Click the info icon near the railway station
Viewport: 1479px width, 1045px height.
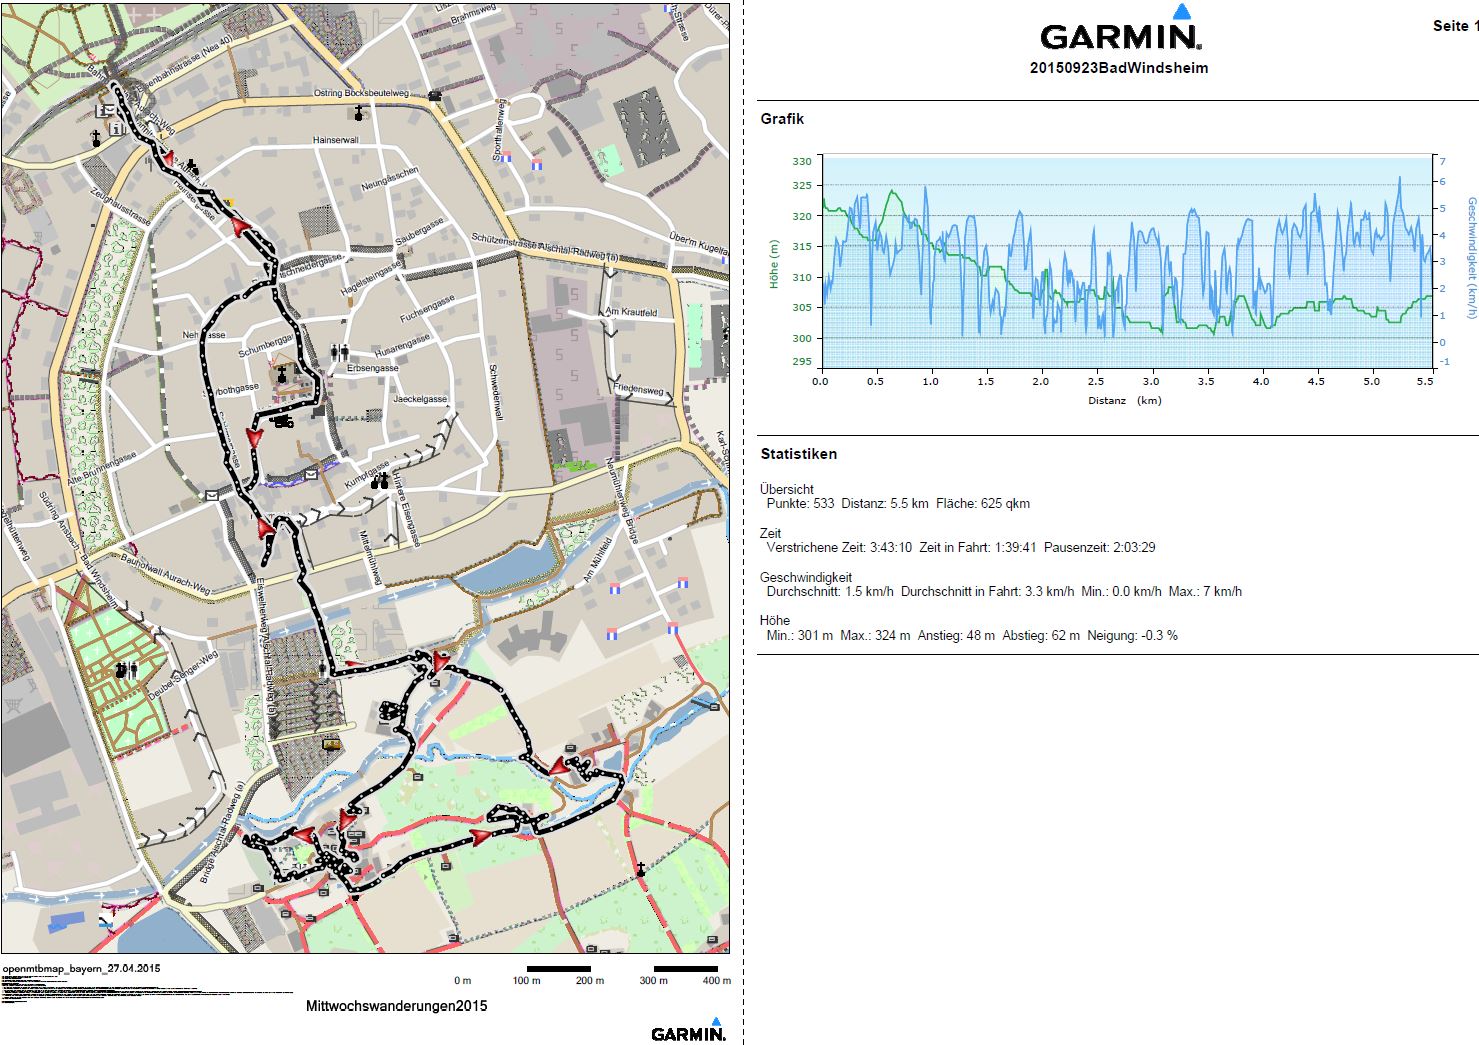117,128
